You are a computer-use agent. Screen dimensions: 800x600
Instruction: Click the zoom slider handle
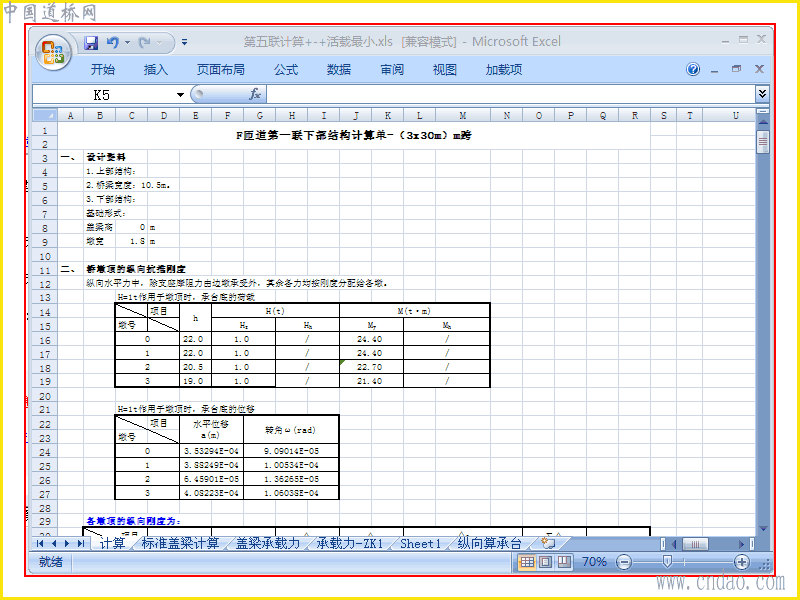667,562
